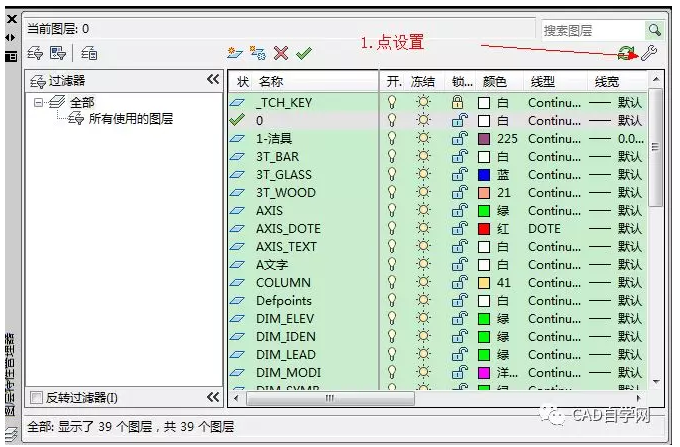Open the layer settings wrench icon
Viewport: 680px width, 447px height.
click(x=649, y=53)
